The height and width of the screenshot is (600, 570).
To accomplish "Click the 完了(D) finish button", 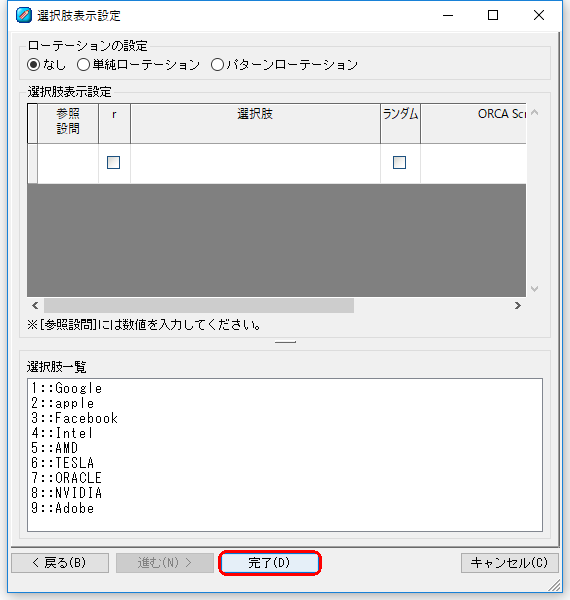I will point(270,563).
